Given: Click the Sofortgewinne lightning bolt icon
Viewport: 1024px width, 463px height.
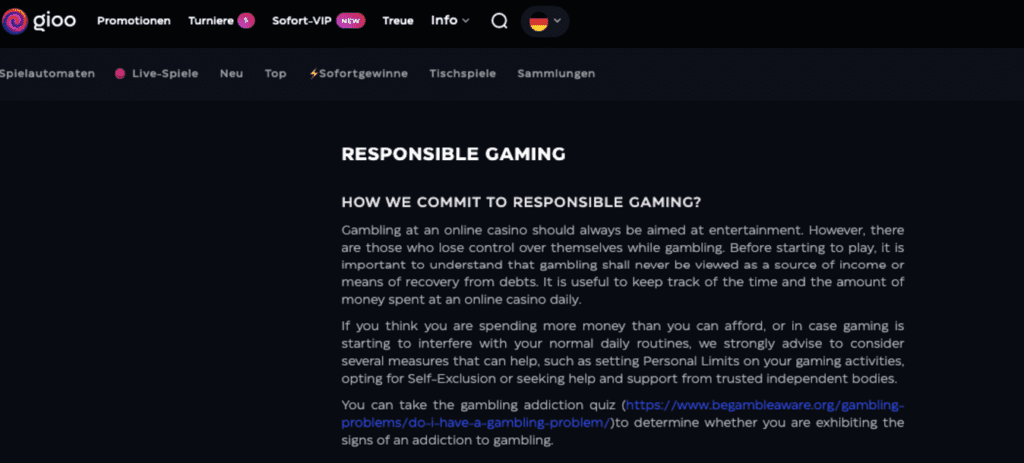Looking at the screenshot, I should tap(314, 74).
